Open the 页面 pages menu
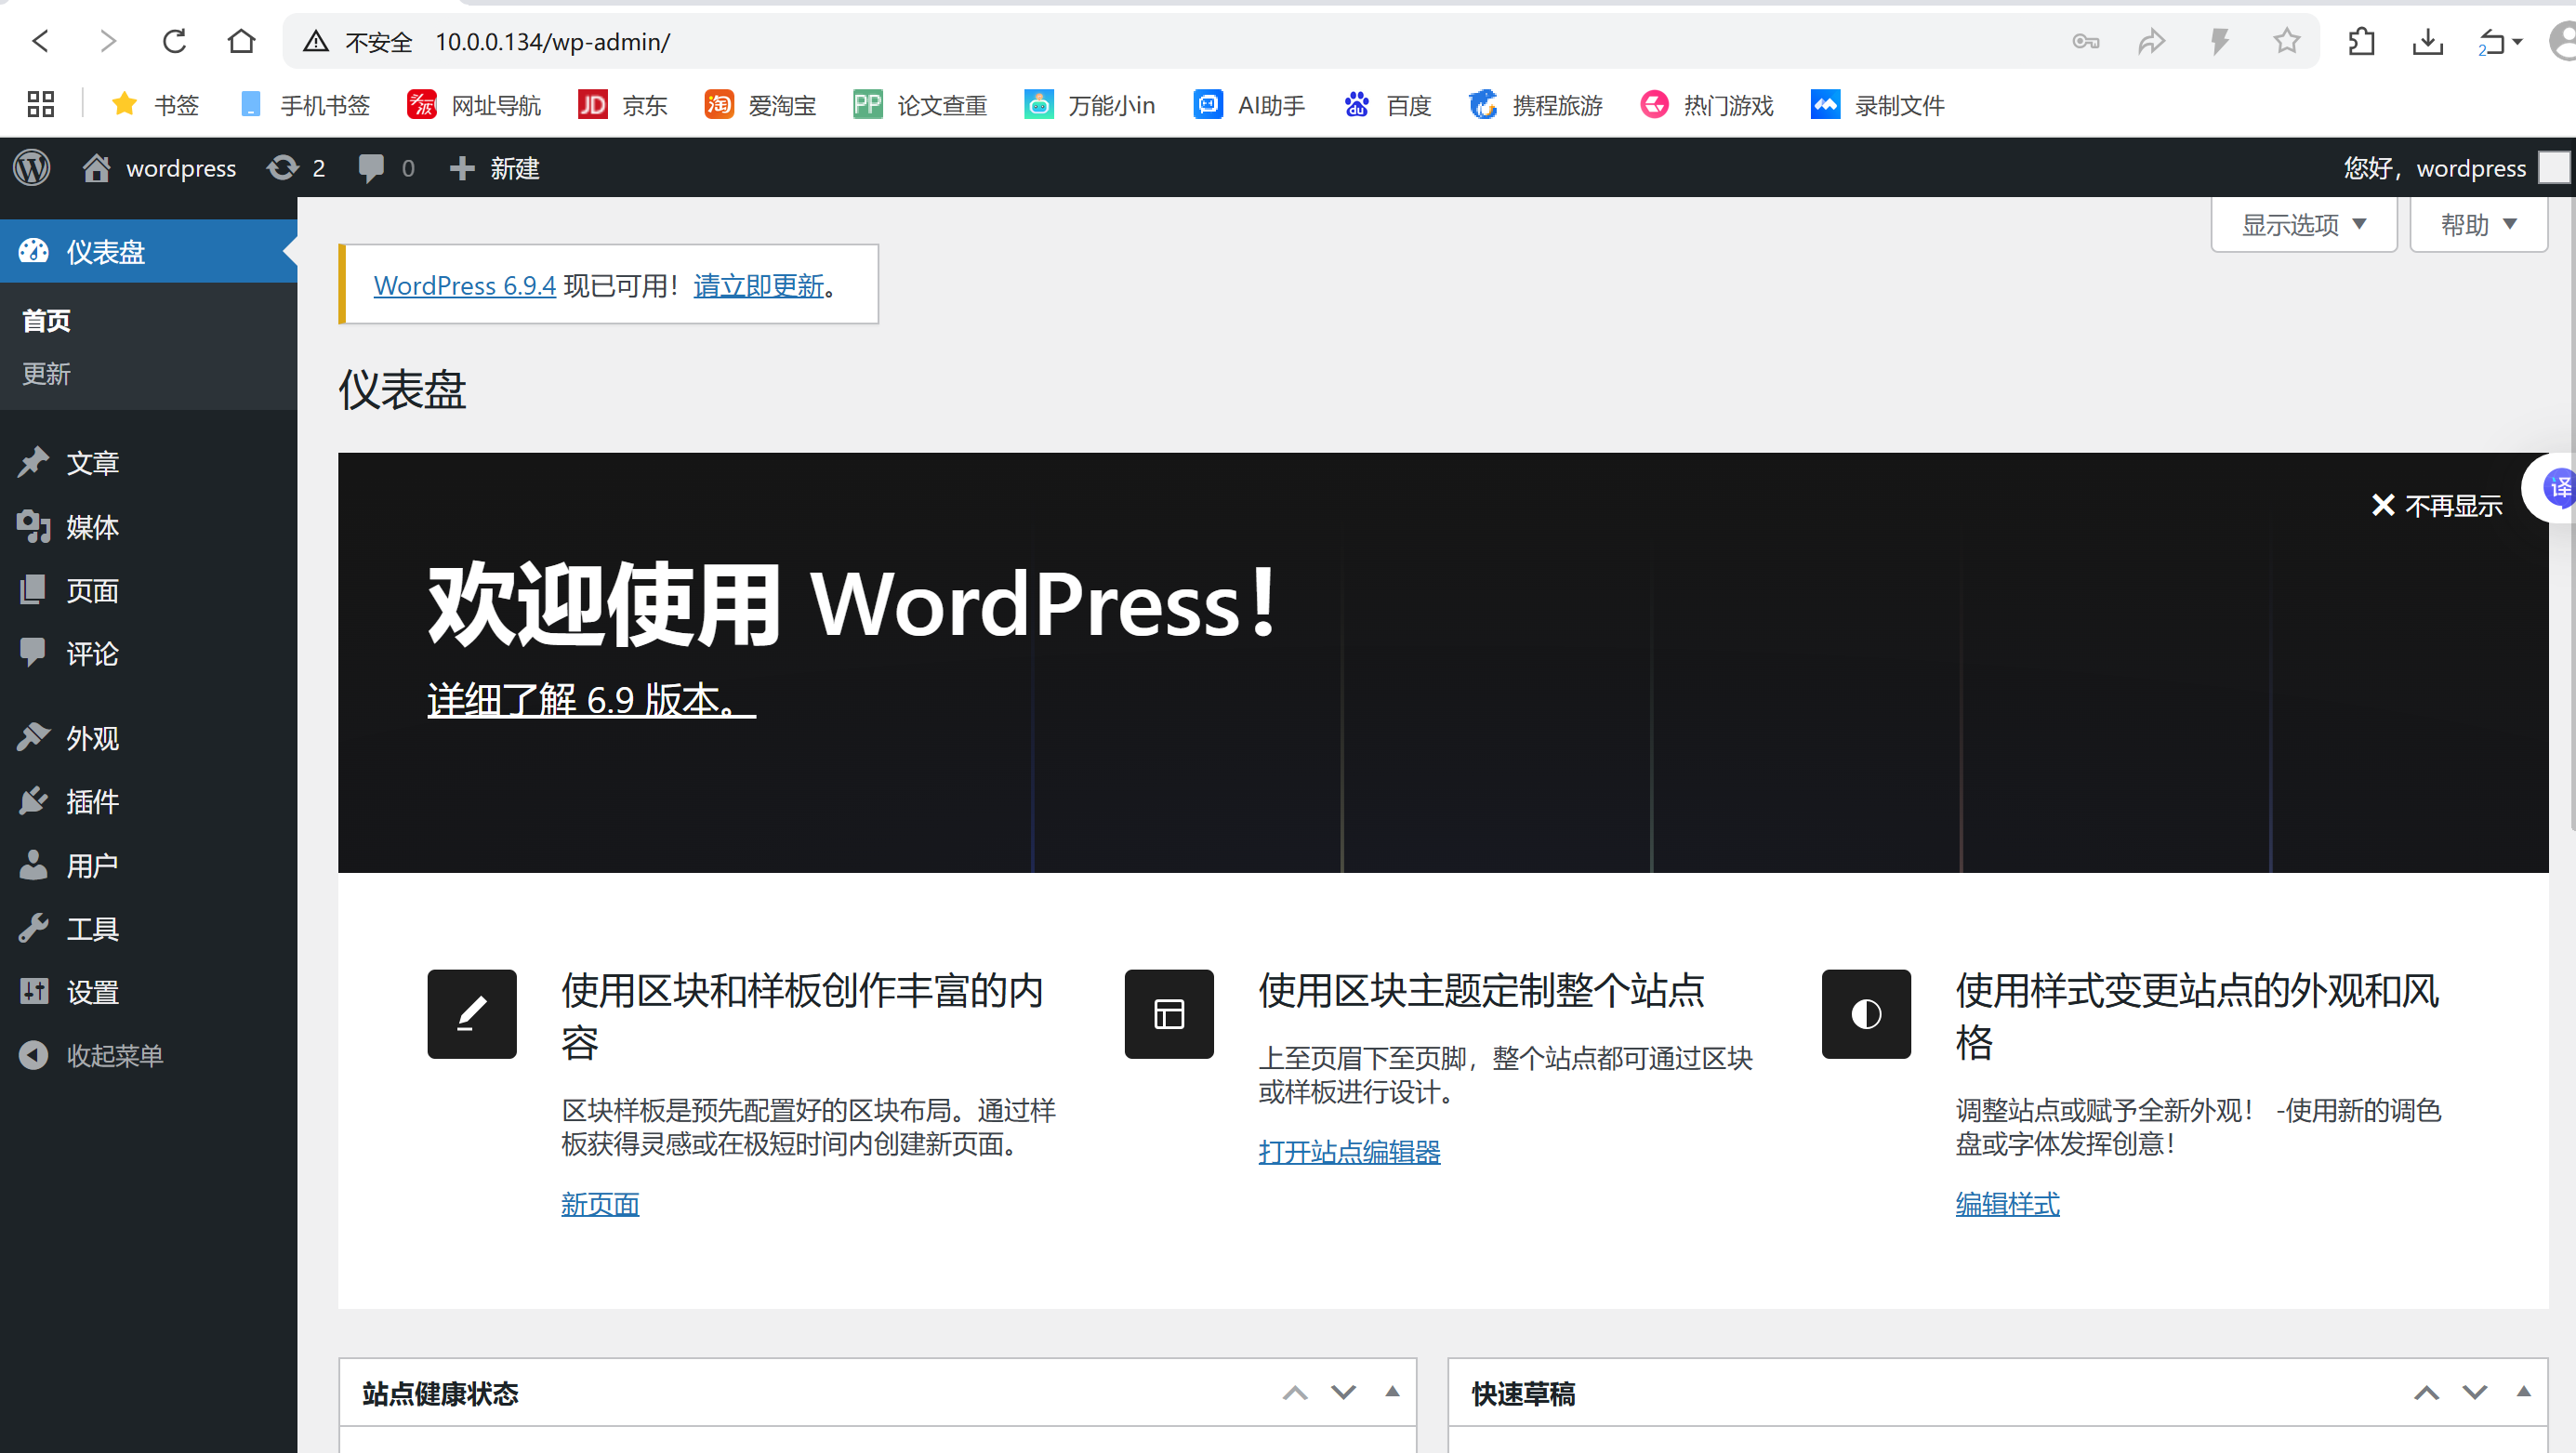The image size is (2576, 1453). pos(149,590)
